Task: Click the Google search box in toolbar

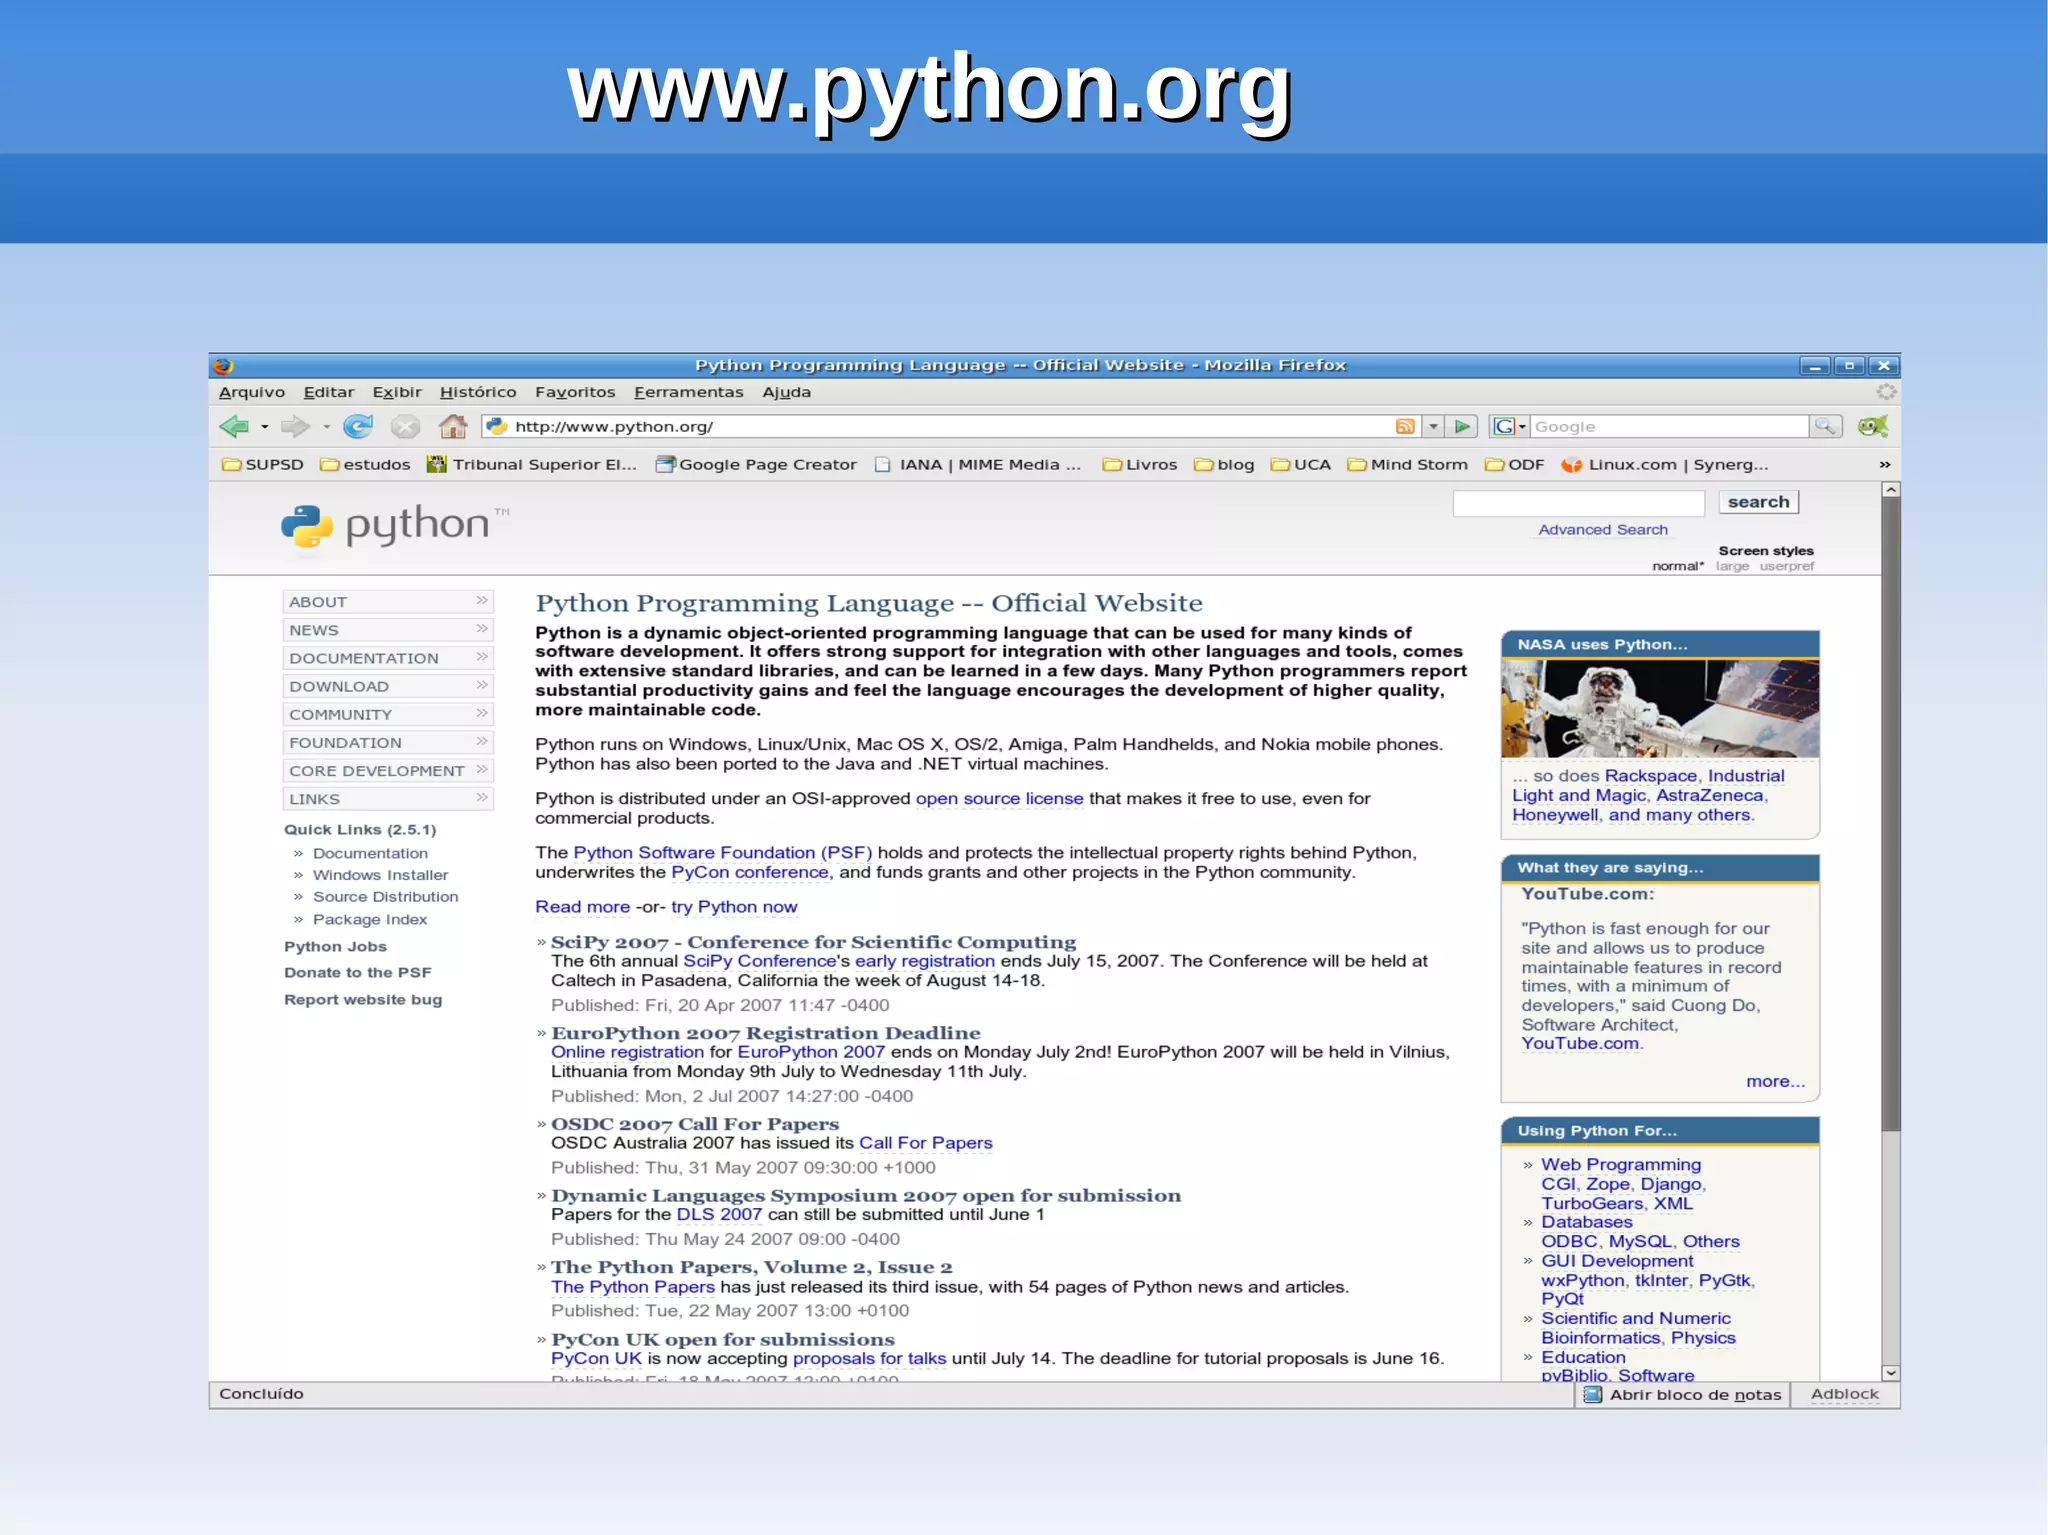Action: (x=1670, y=427)
